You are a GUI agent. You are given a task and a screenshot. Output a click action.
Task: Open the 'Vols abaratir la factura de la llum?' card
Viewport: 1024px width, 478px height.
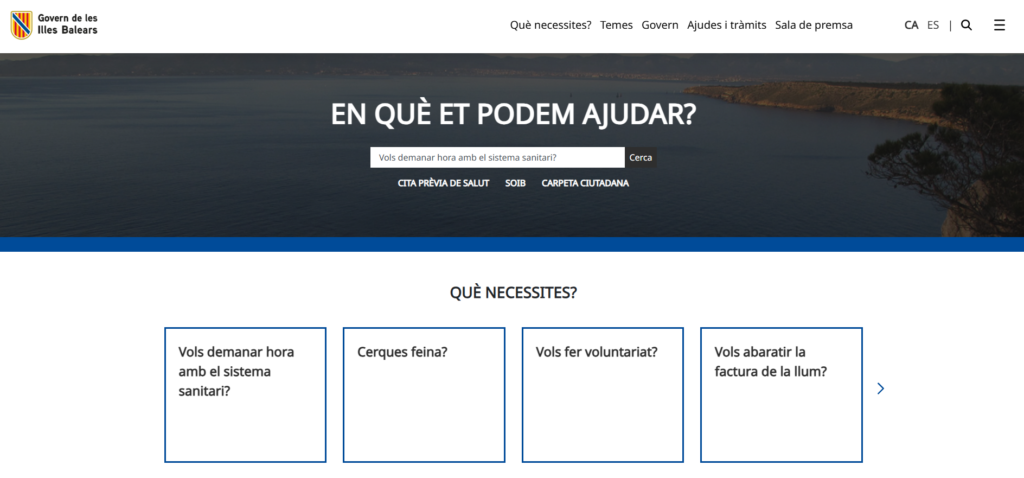[781, 394]
